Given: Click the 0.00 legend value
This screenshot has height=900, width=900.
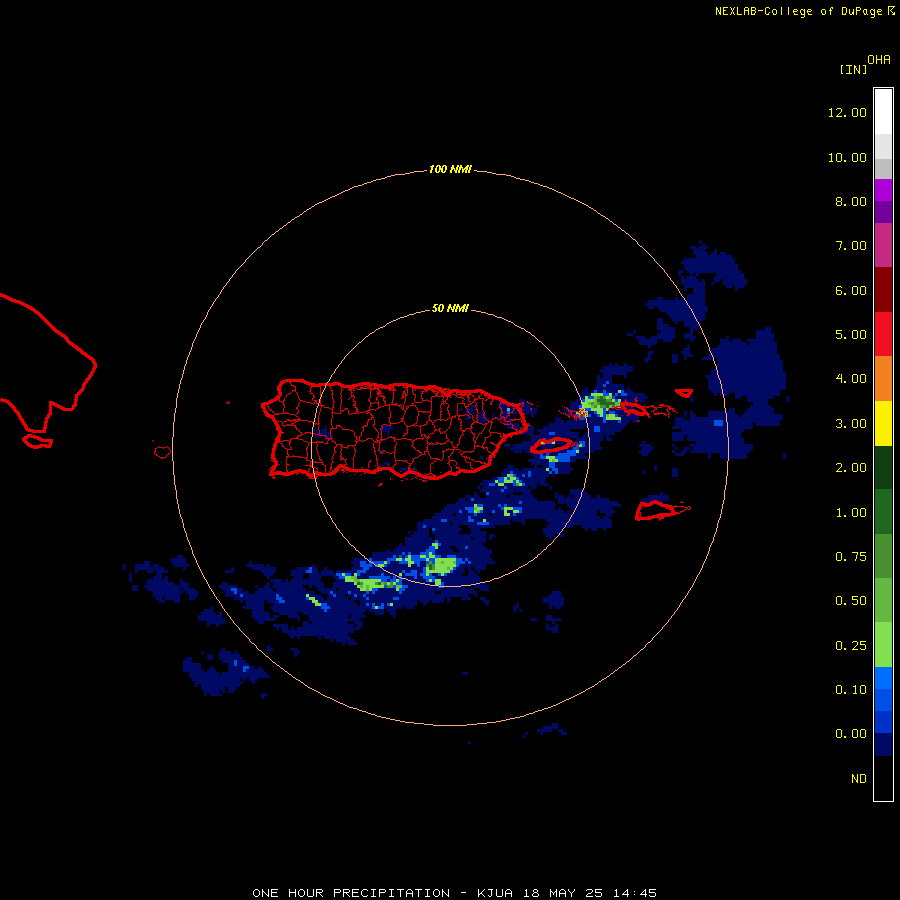Looking at the screenshot, I should tap(851, 734).
